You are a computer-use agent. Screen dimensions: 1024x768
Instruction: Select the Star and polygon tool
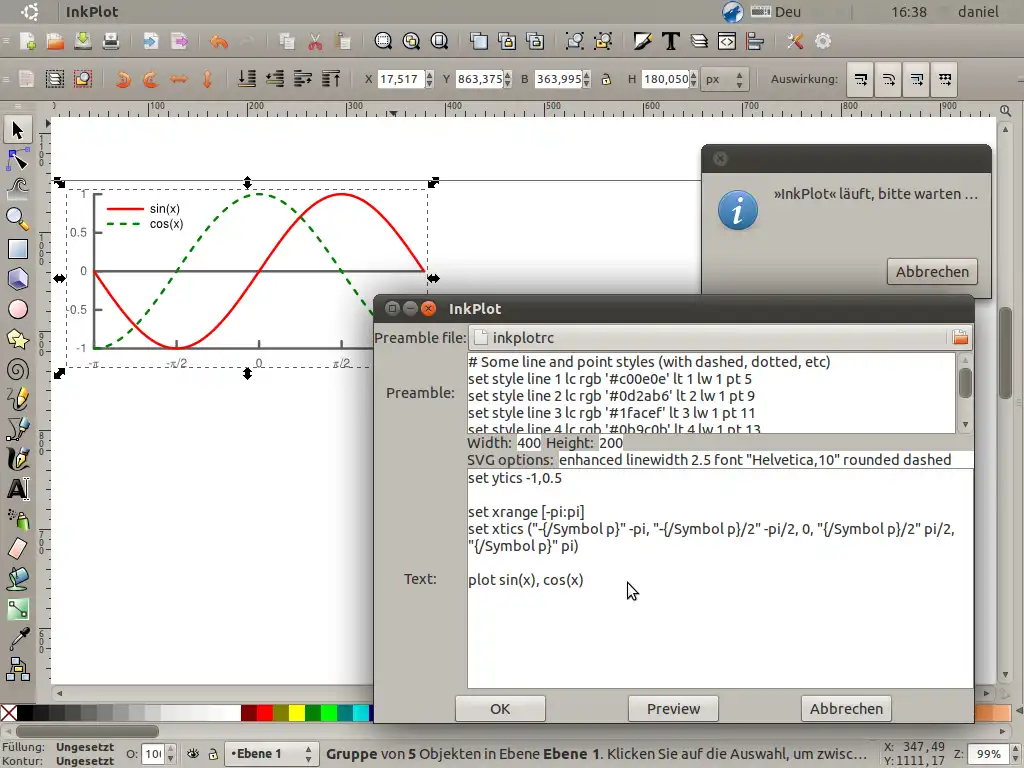(18, 339)
